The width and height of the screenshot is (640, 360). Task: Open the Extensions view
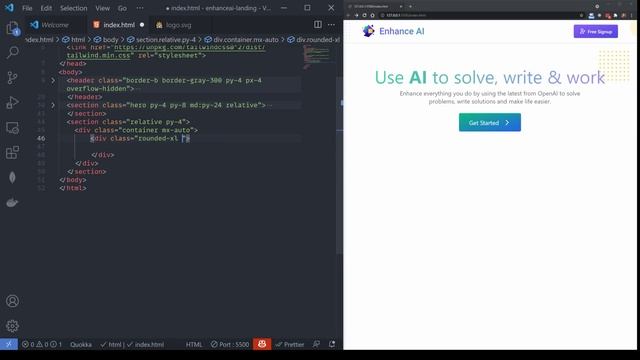[13, 153]
